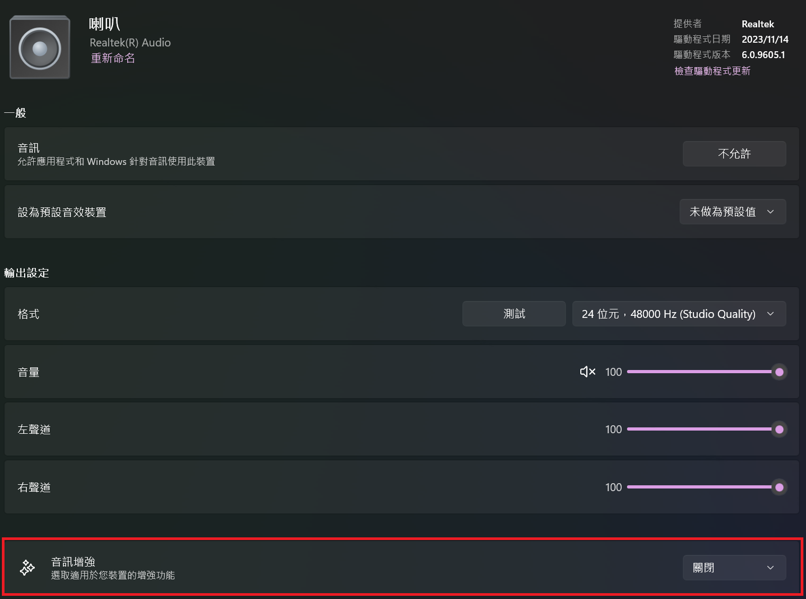The height and width of the screenshot is (599, 806).
Task: Click the 音量 slider handle
Action: click(x=779, y=372)
